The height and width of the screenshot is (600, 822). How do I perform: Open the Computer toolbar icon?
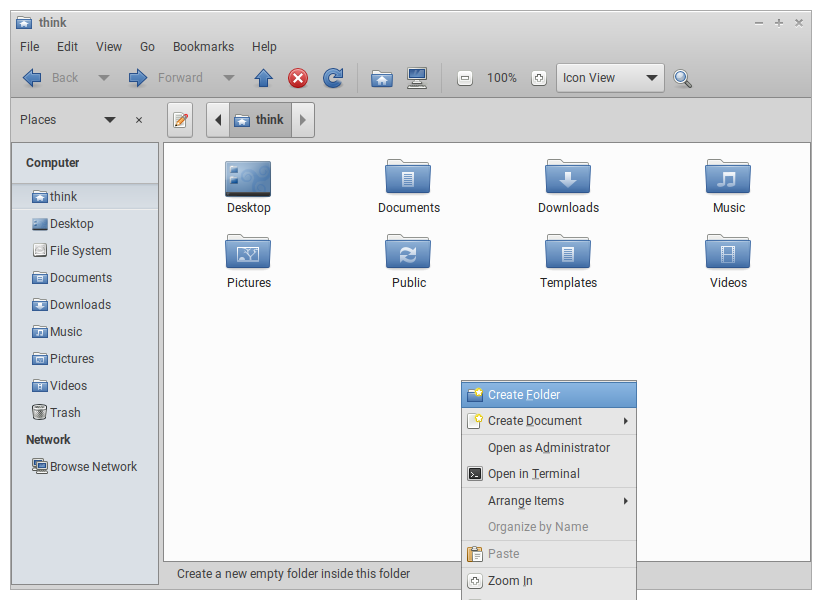tap(417, 79)
